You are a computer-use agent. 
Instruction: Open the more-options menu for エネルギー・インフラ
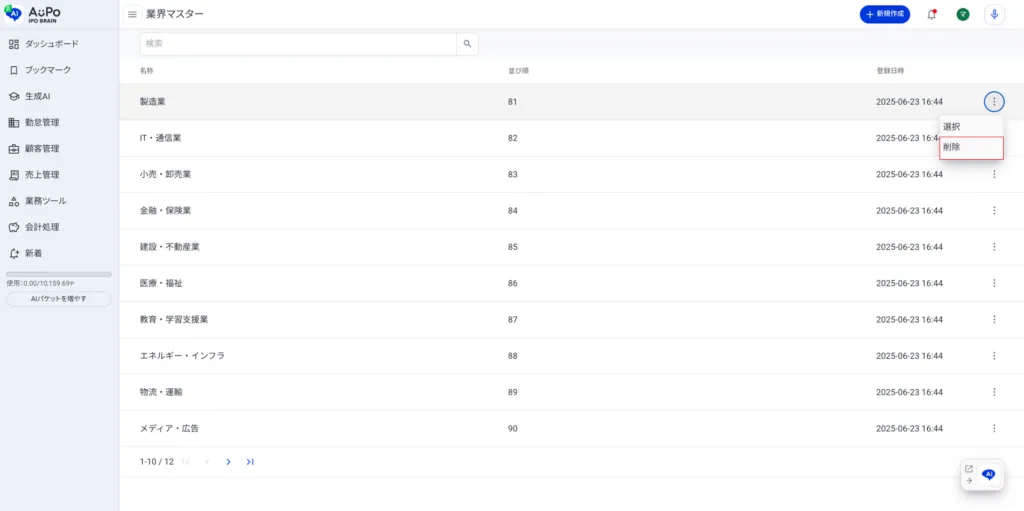994,355
